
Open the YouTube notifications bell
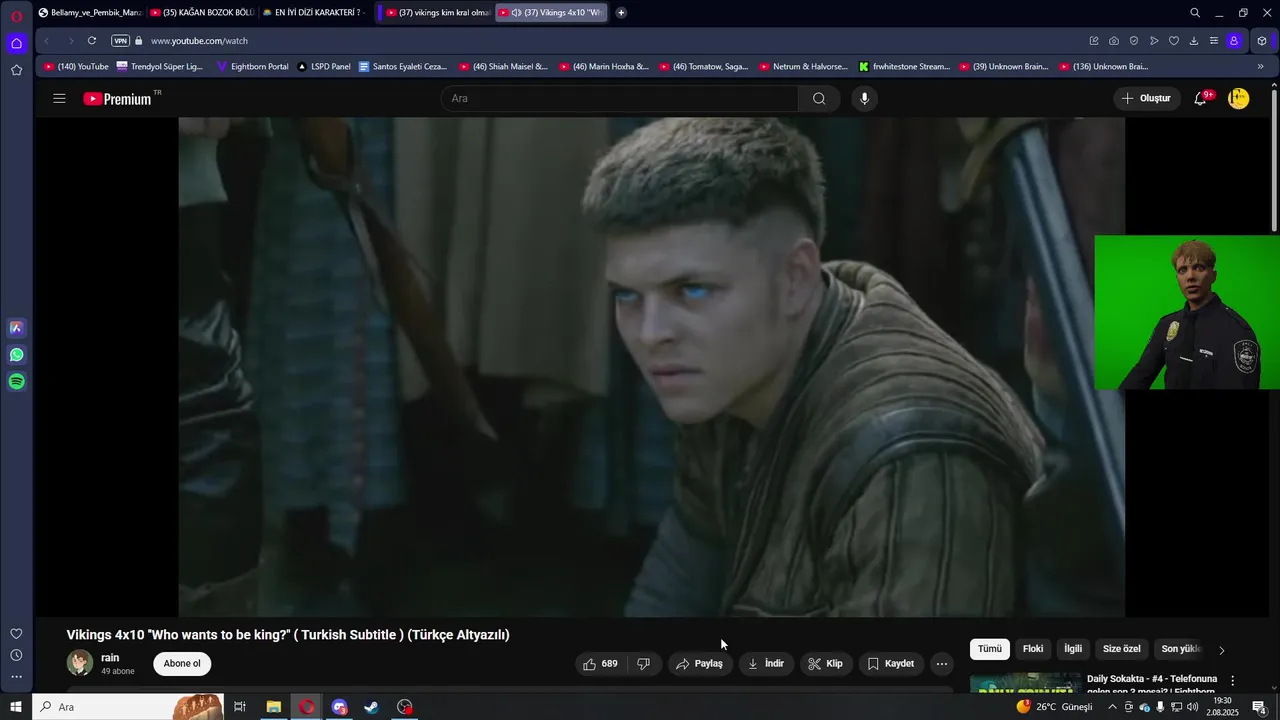coord(1201,98)
